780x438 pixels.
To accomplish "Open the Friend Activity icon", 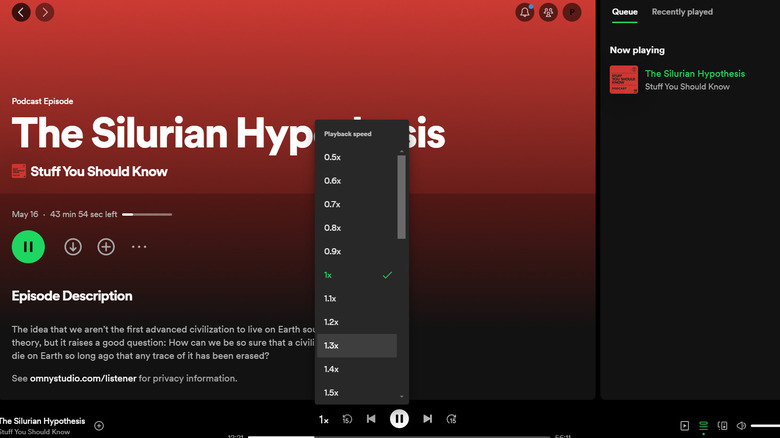I will click(549, 12).
